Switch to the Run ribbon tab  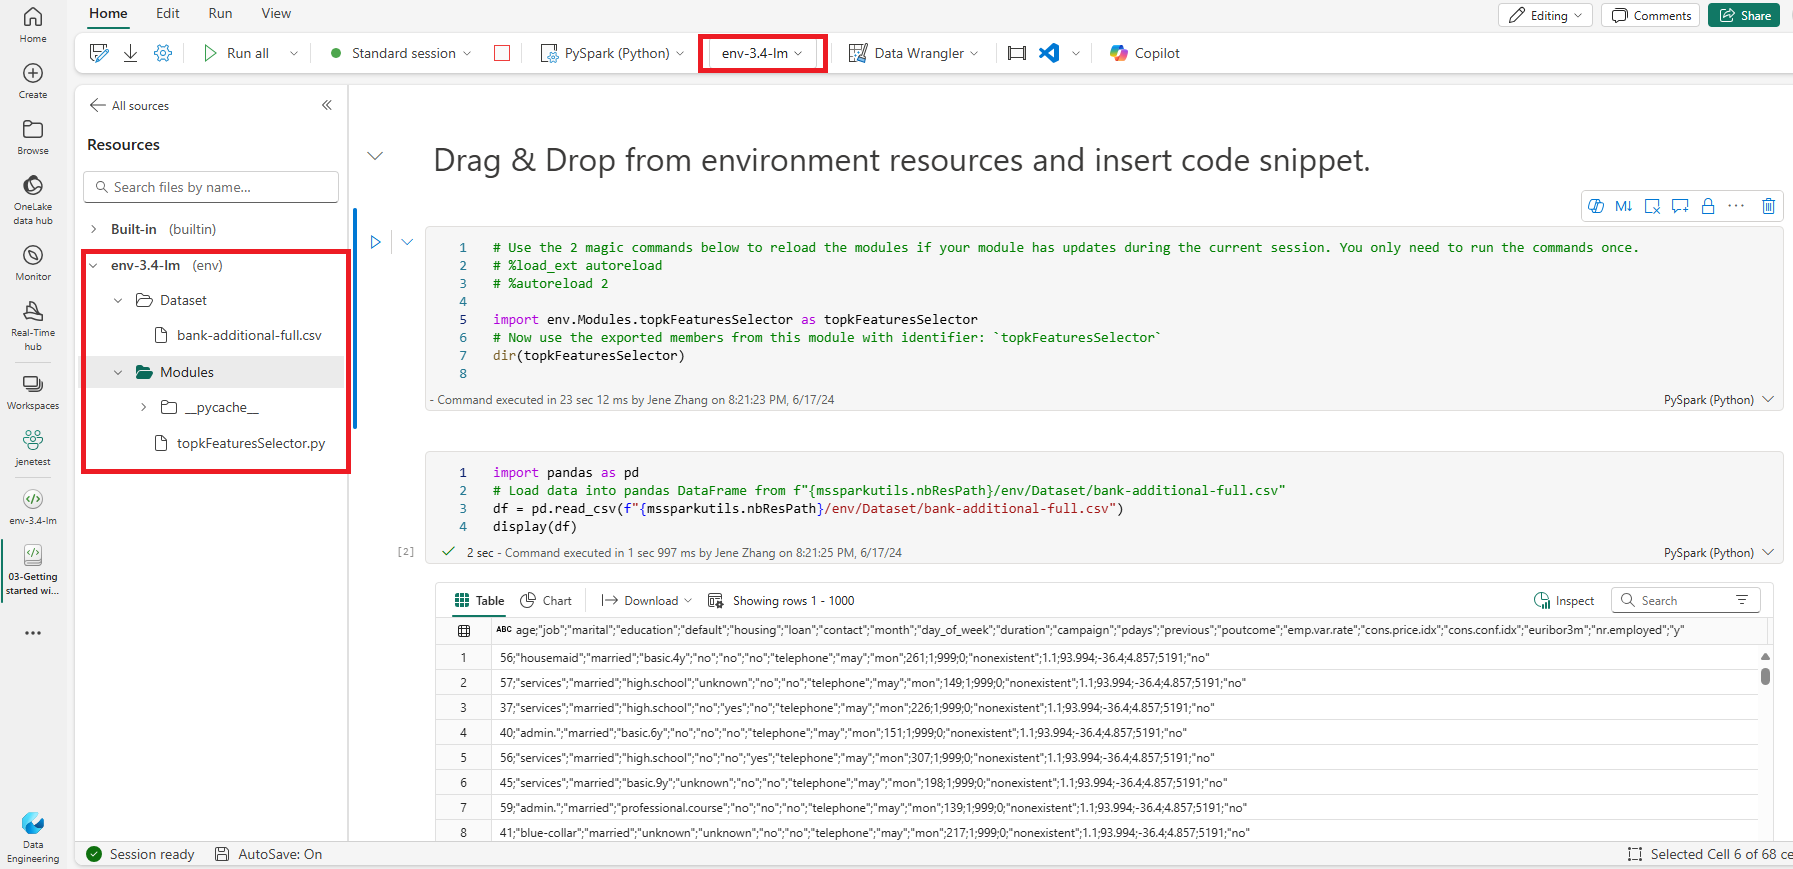click(220, 13)
